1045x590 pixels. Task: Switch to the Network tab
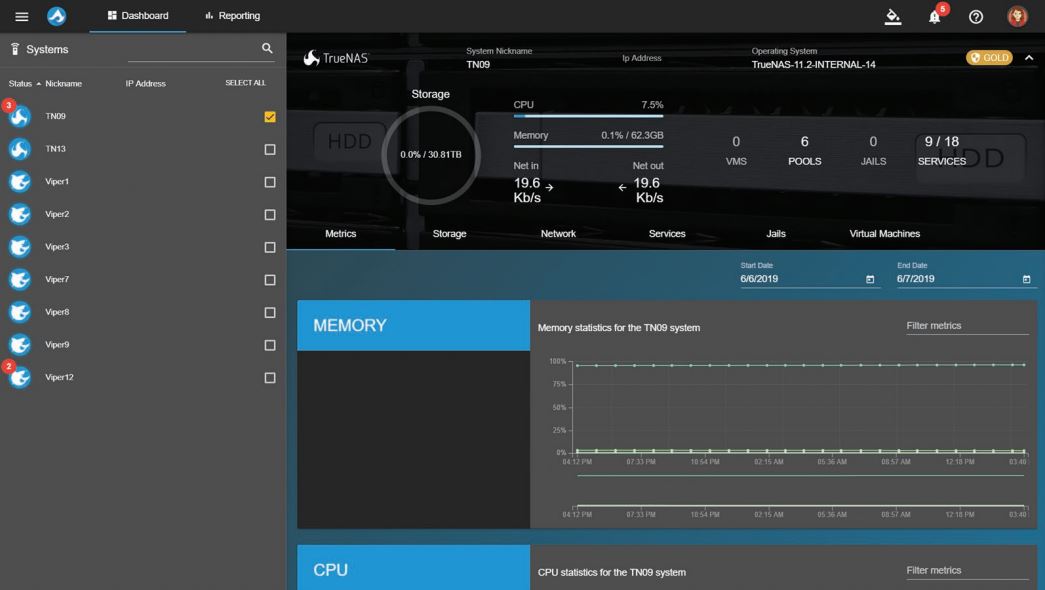(x=558, y=234)
